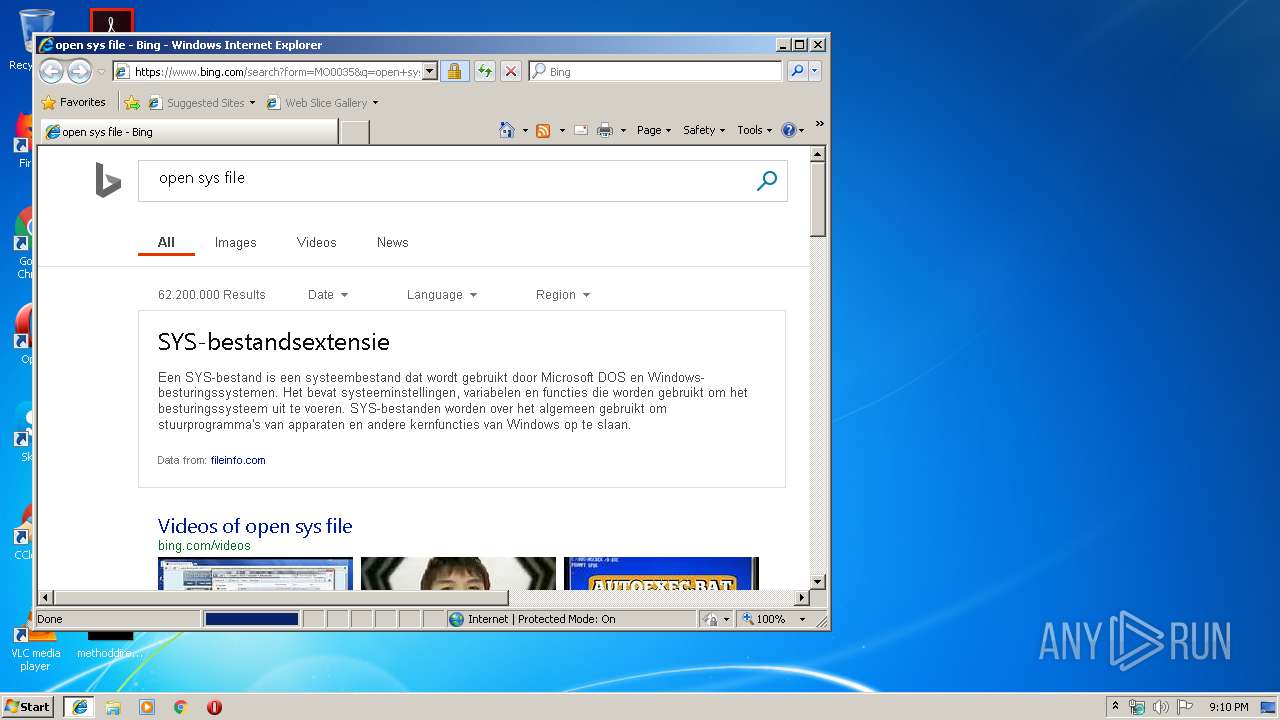Click the Bing logo

click(108, 180)
